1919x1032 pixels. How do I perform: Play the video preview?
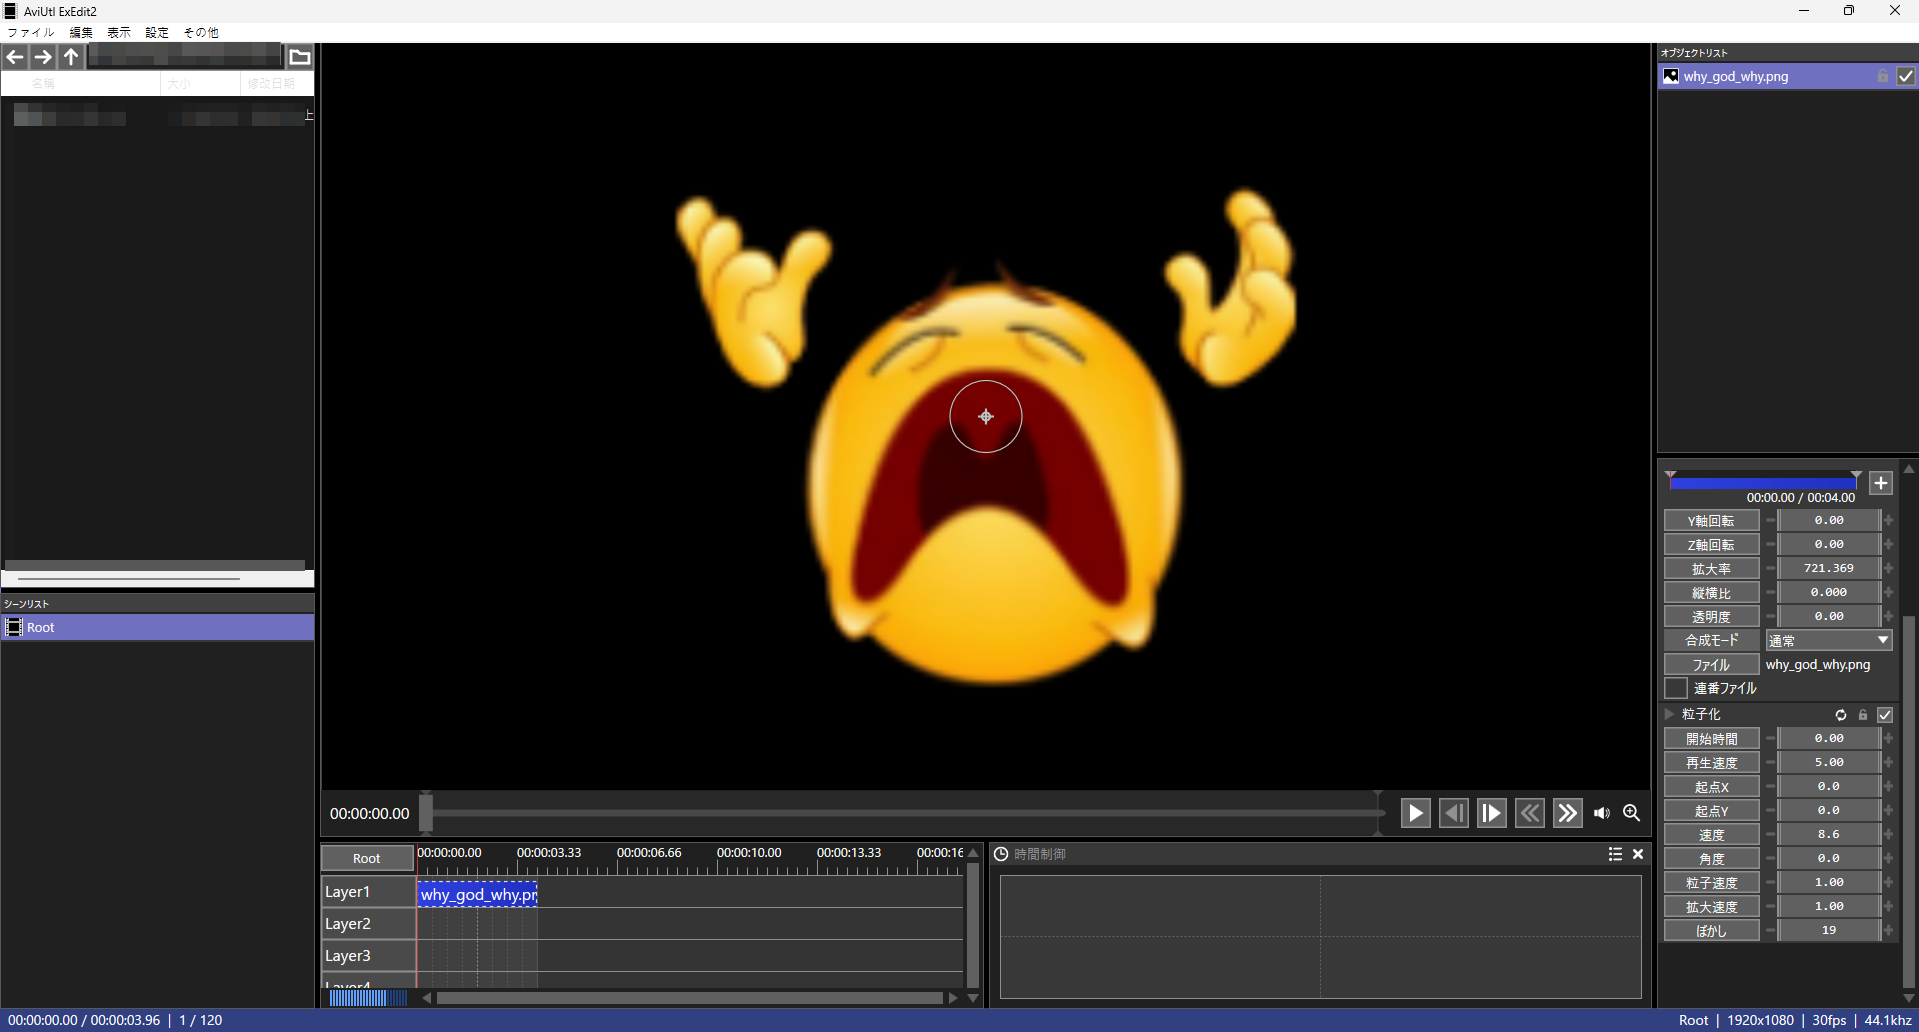tap(1415, 813)
